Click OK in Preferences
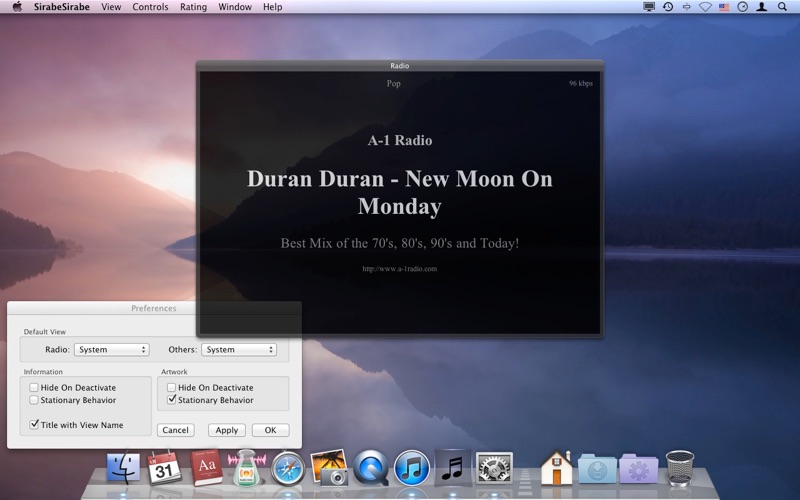This screenshot has width=800, height=500. tap(270, 430)
